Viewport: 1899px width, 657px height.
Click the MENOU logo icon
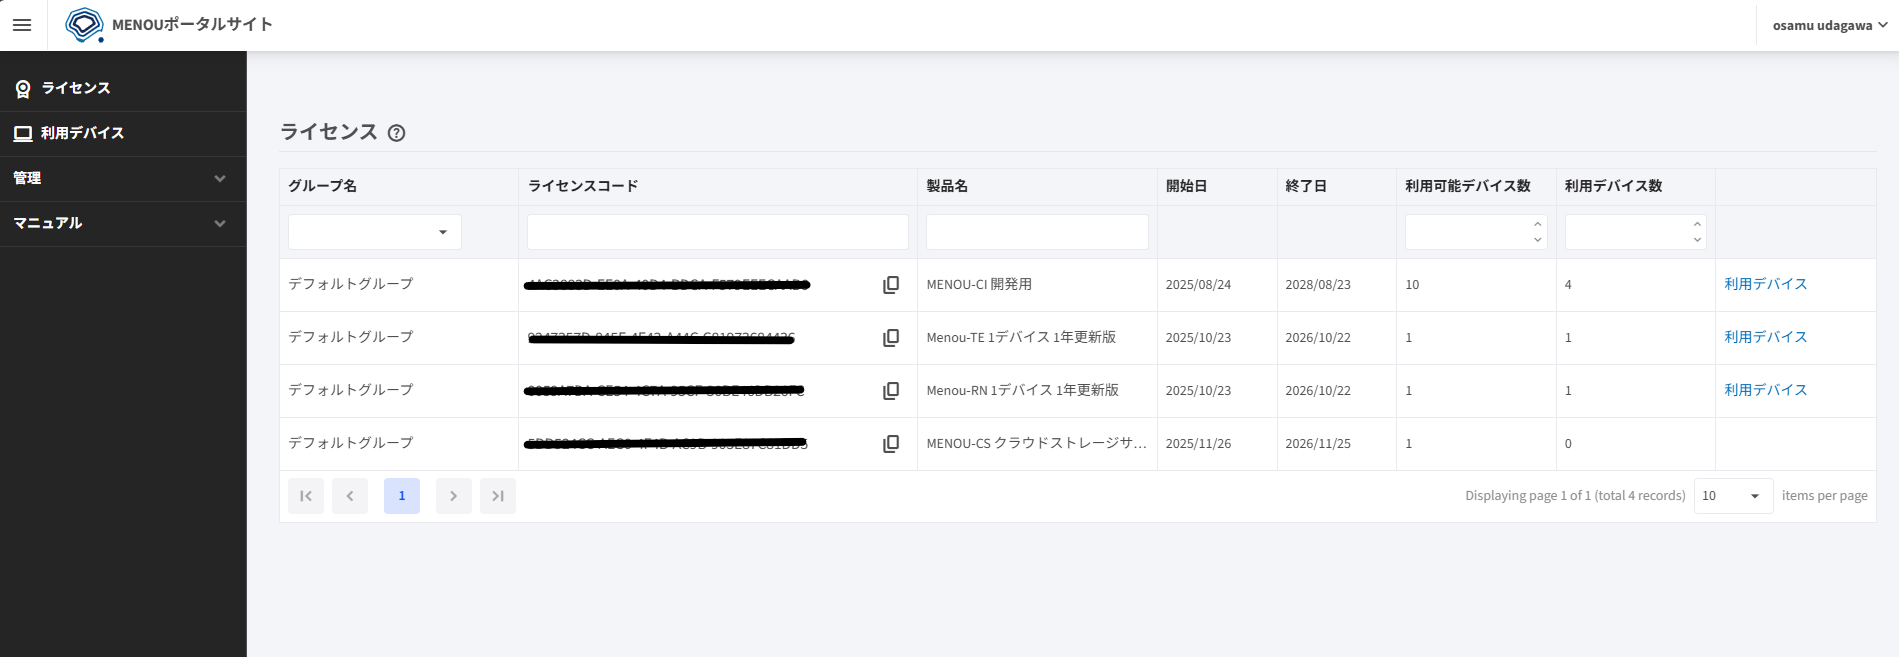click(x=84, y=25)
